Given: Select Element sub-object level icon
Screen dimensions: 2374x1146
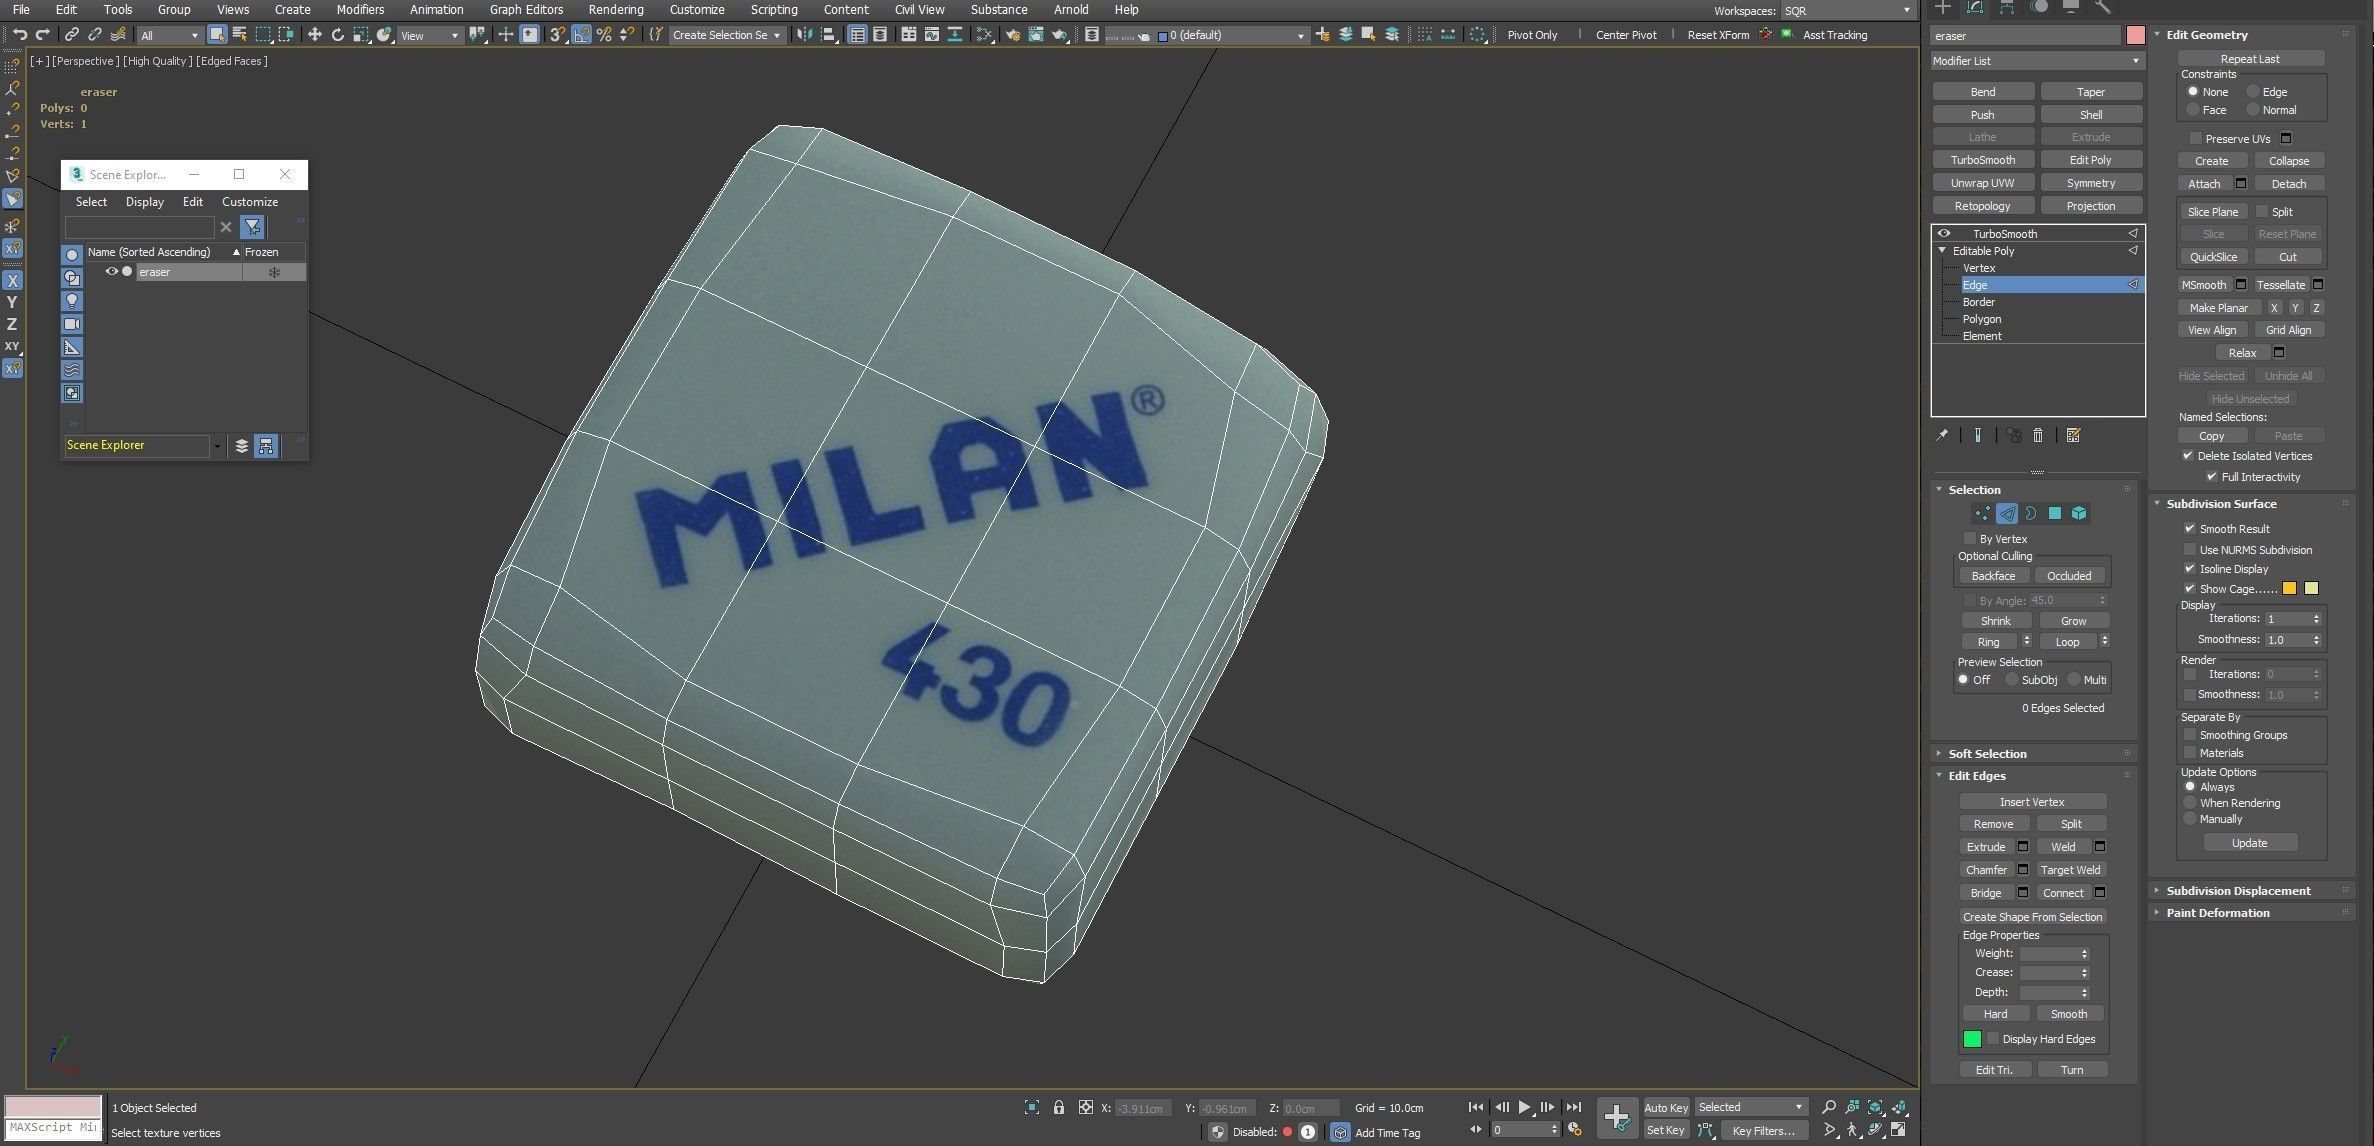Looking at the screenshot, I should (2079, 513).
